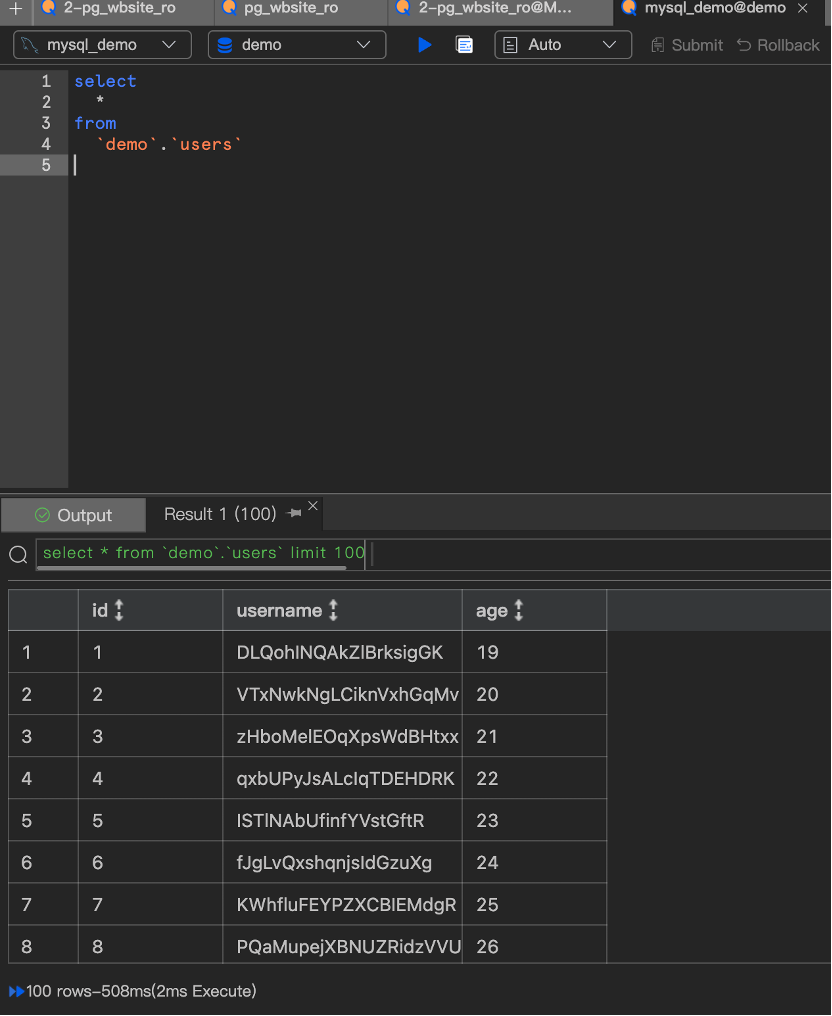Click the horizontal scrollbar under the SQL text

(191, 568)
